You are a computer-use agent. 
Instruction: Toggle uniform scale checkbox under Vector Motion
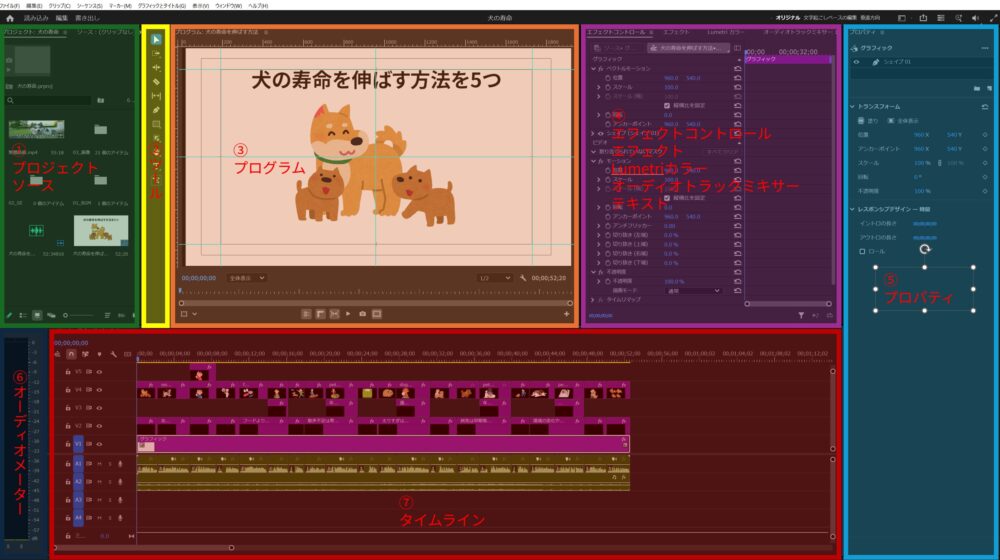click(x=667, y=106)
